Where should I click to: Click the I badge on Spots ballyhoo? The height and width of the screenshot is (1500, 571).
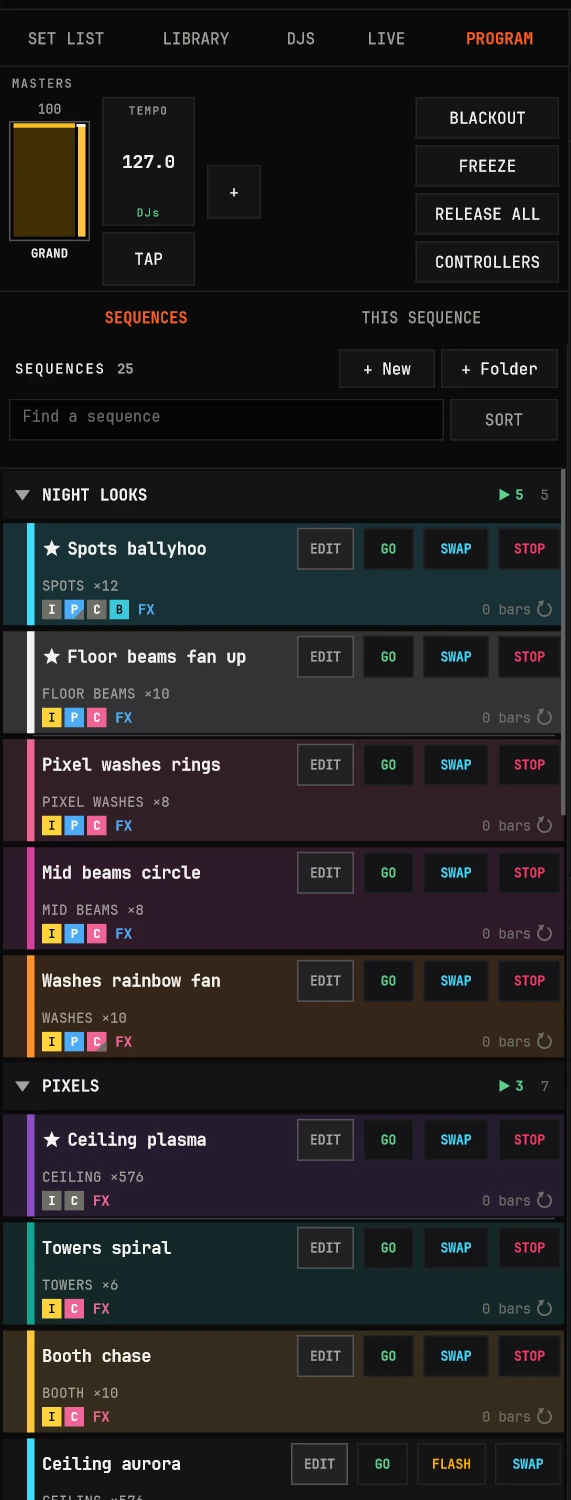(x=51, y=610)
